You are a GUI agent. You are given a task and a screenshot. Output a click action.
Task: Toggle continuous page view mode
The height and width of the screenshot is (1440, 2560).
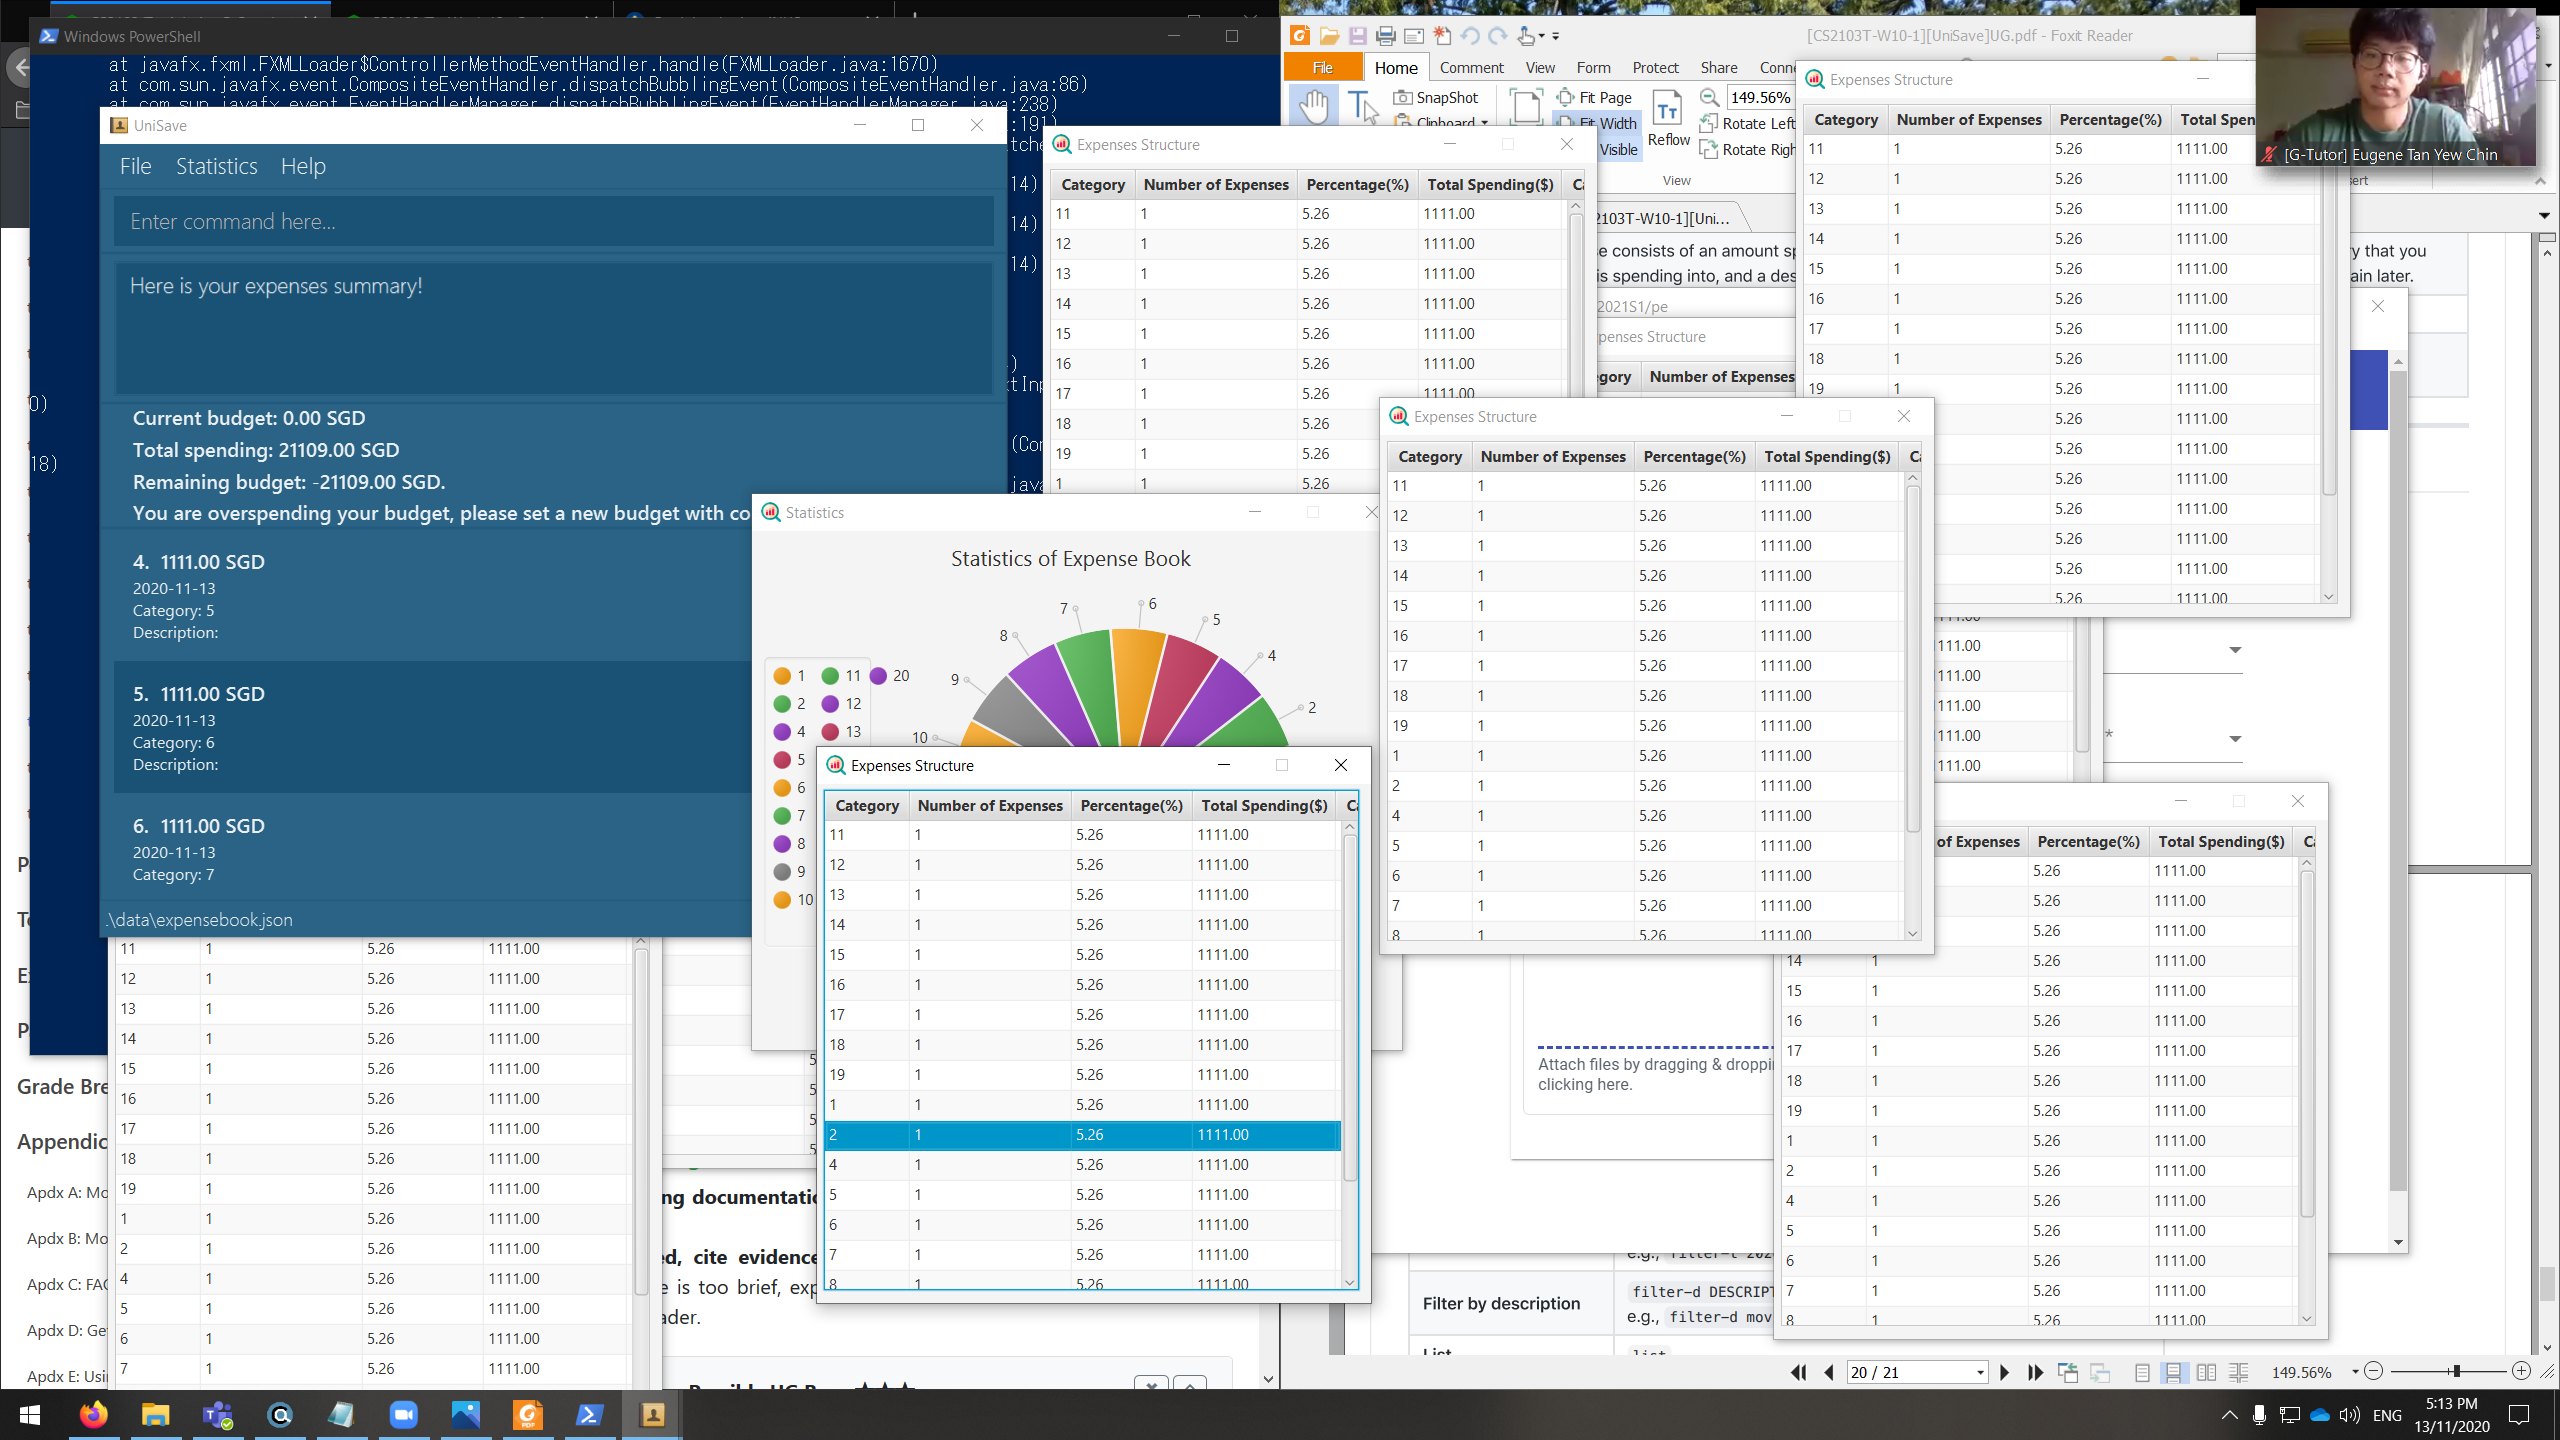2173,1372
